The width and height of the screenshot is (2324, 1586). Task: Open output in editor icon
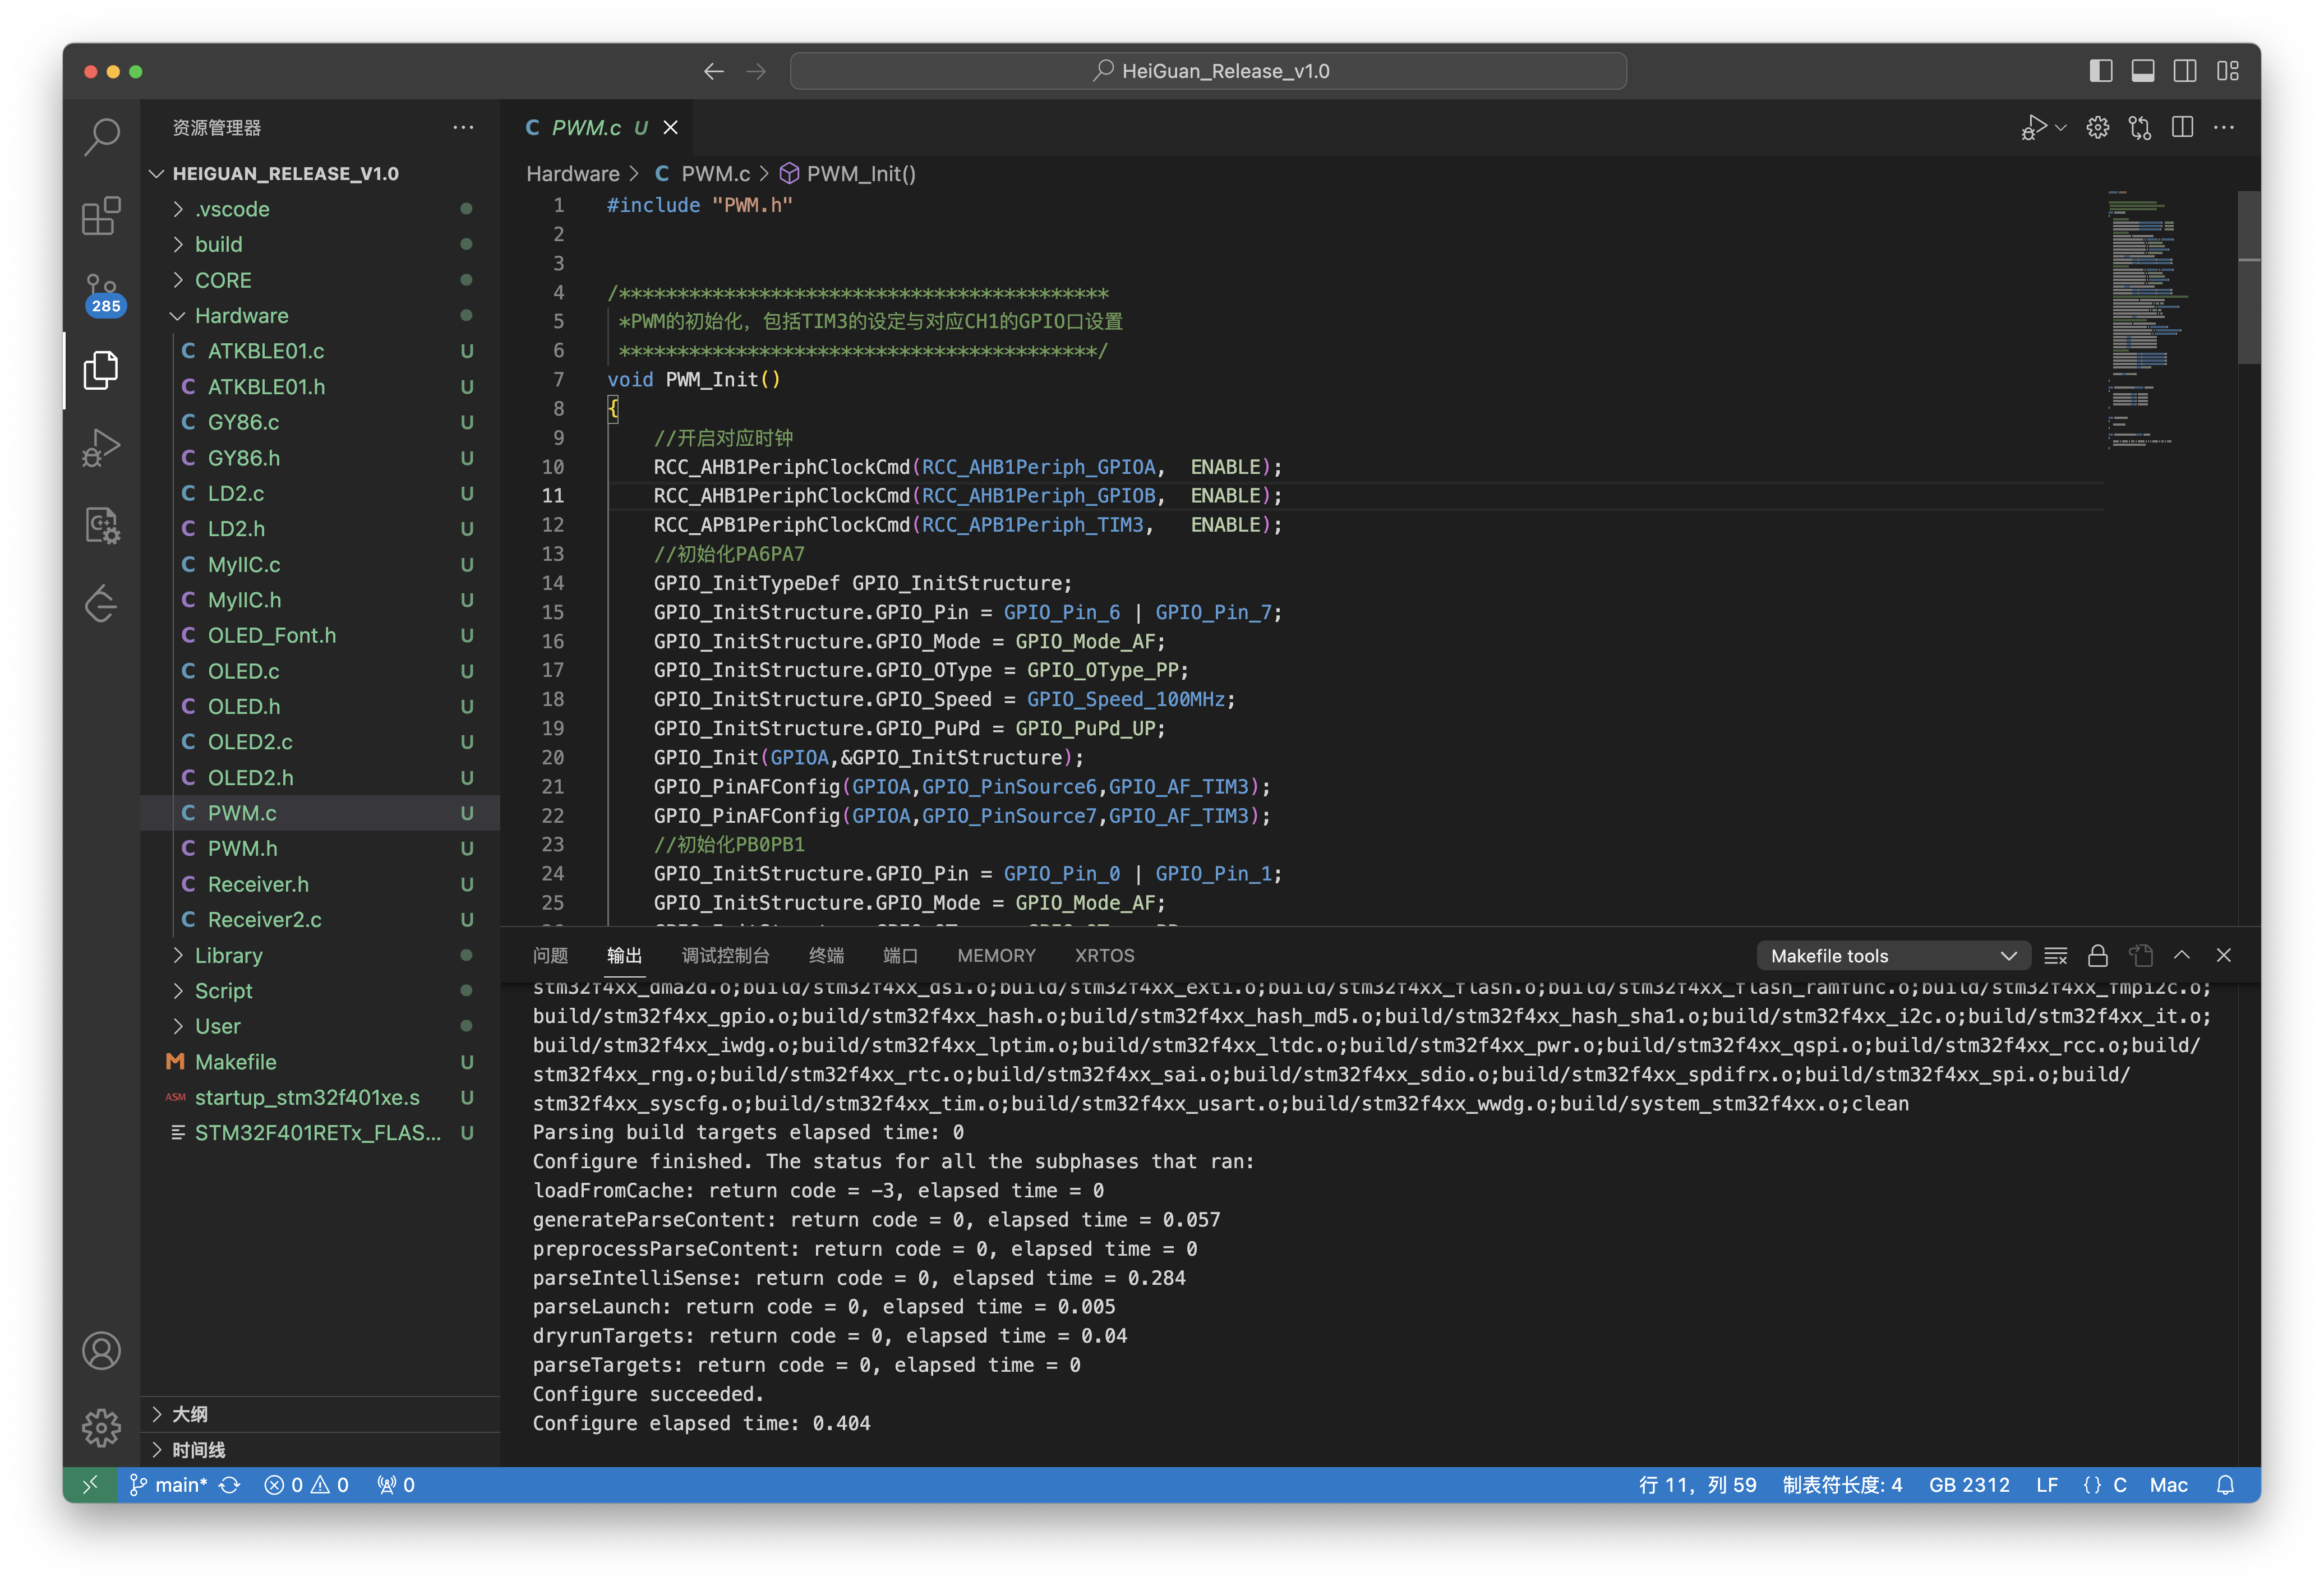tap(2141, 956)
